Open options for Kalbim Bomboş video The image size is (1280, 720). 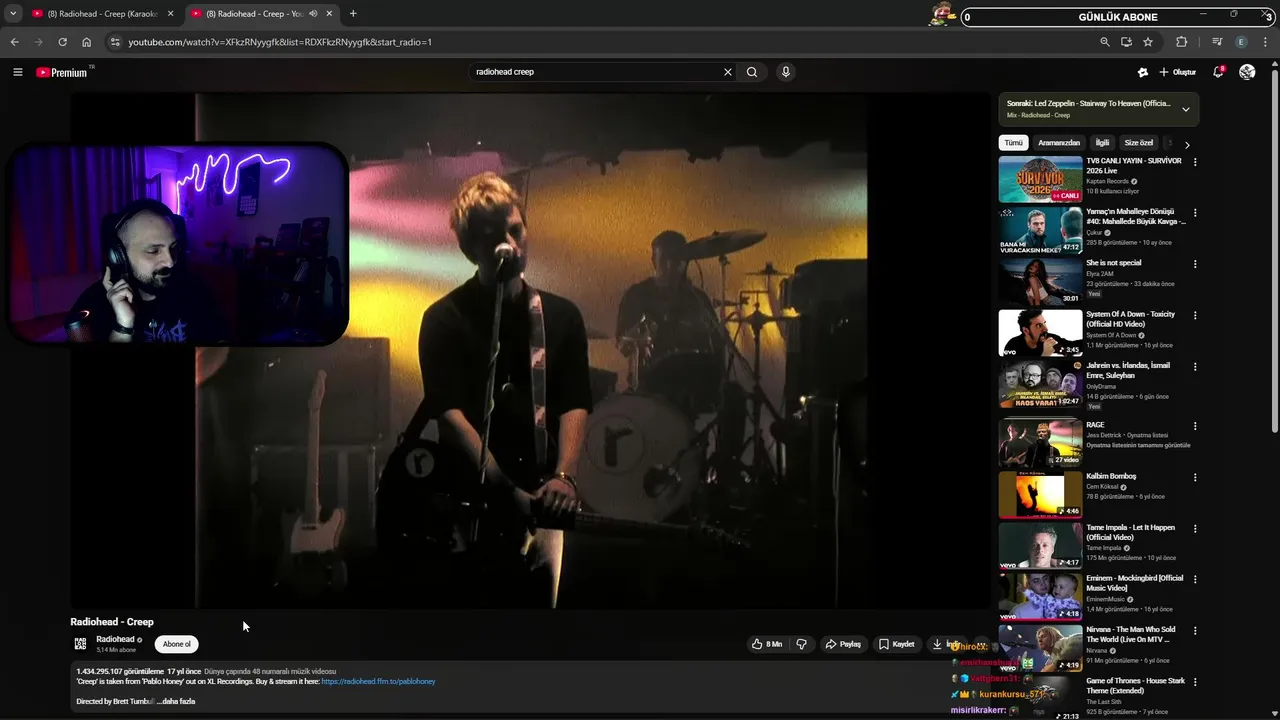(1195, 477)
